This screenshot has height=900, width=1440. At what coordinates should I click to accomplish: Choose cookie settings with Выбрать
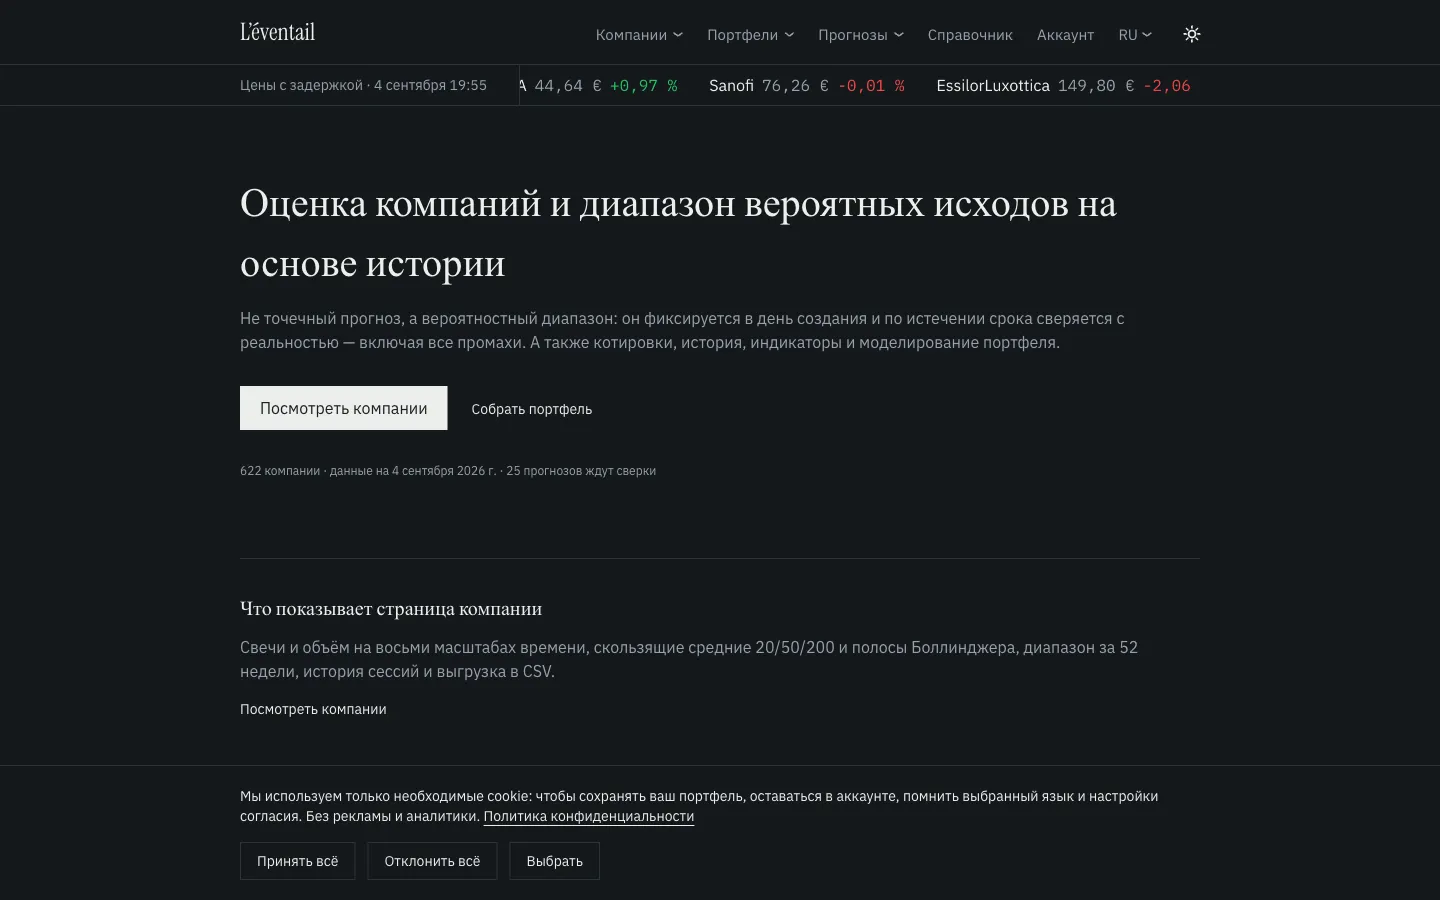(554, 861)
